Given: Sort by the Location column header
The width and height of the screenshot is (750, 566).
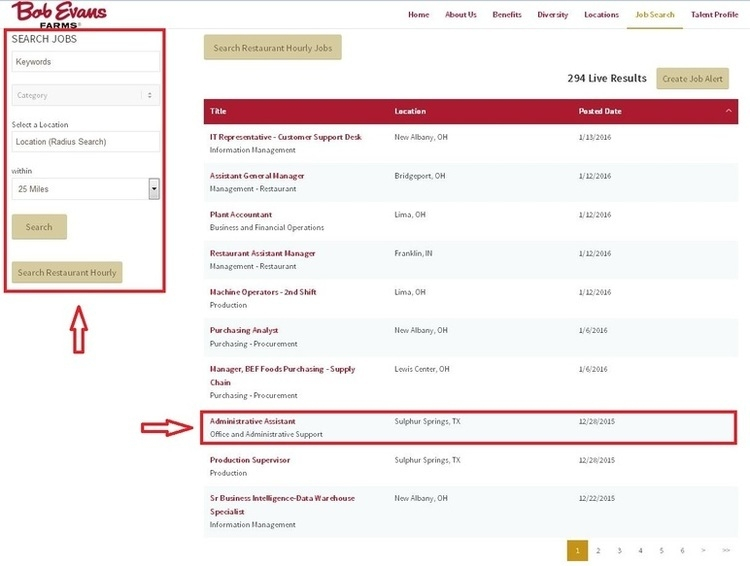Looking at the screenshot, I should (410, 111).
